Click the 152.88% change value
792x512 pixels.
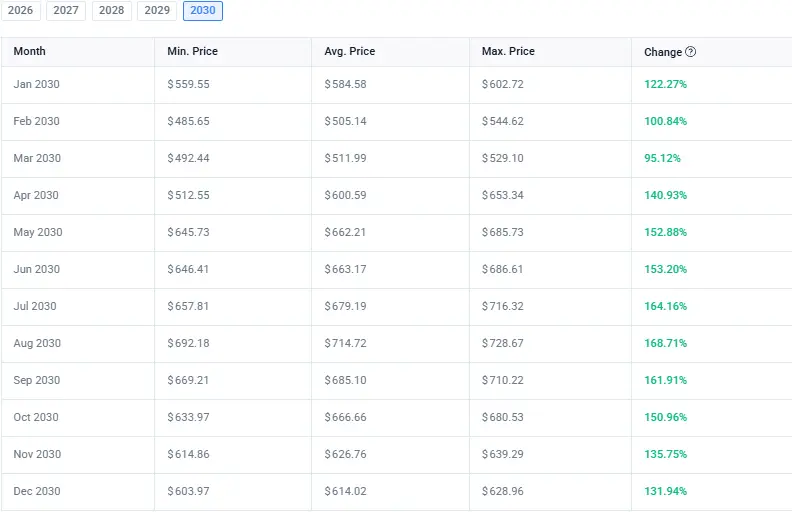(x=665, y=232)
